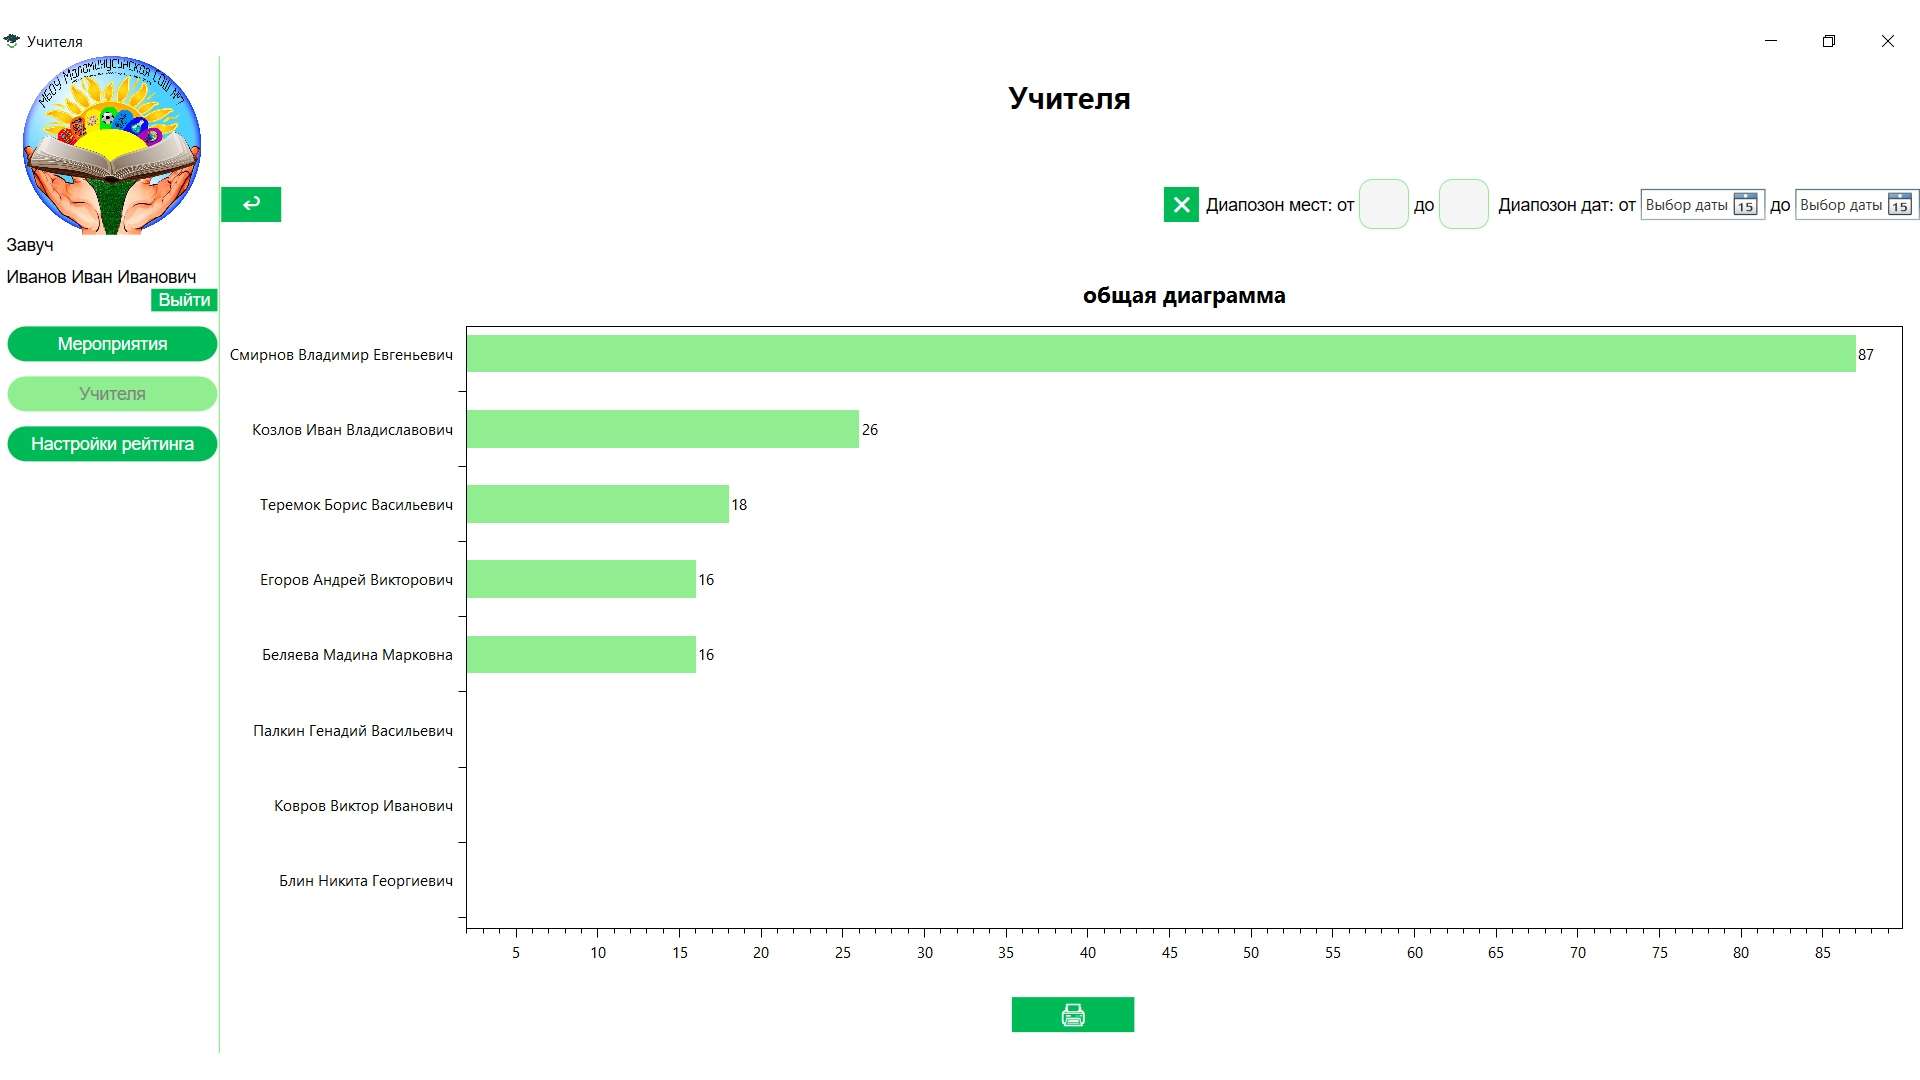Click the school logo image
This screenshot has width=1920, height=1080.
111,145
